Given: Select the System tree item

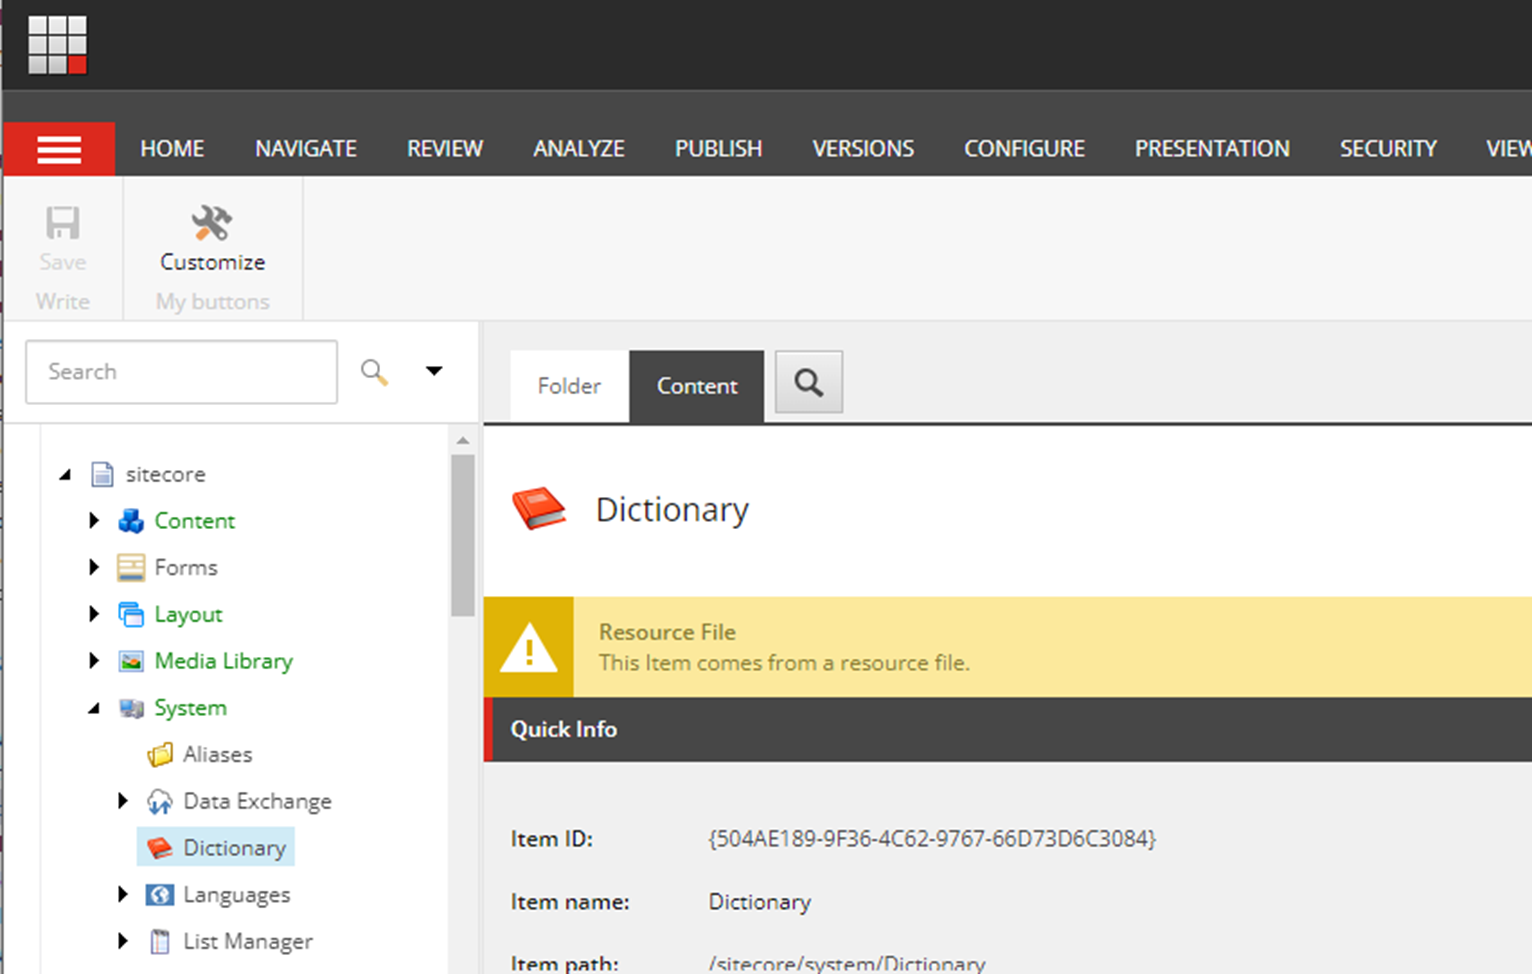Looking at the screenshot, I should tap(191, 708).
